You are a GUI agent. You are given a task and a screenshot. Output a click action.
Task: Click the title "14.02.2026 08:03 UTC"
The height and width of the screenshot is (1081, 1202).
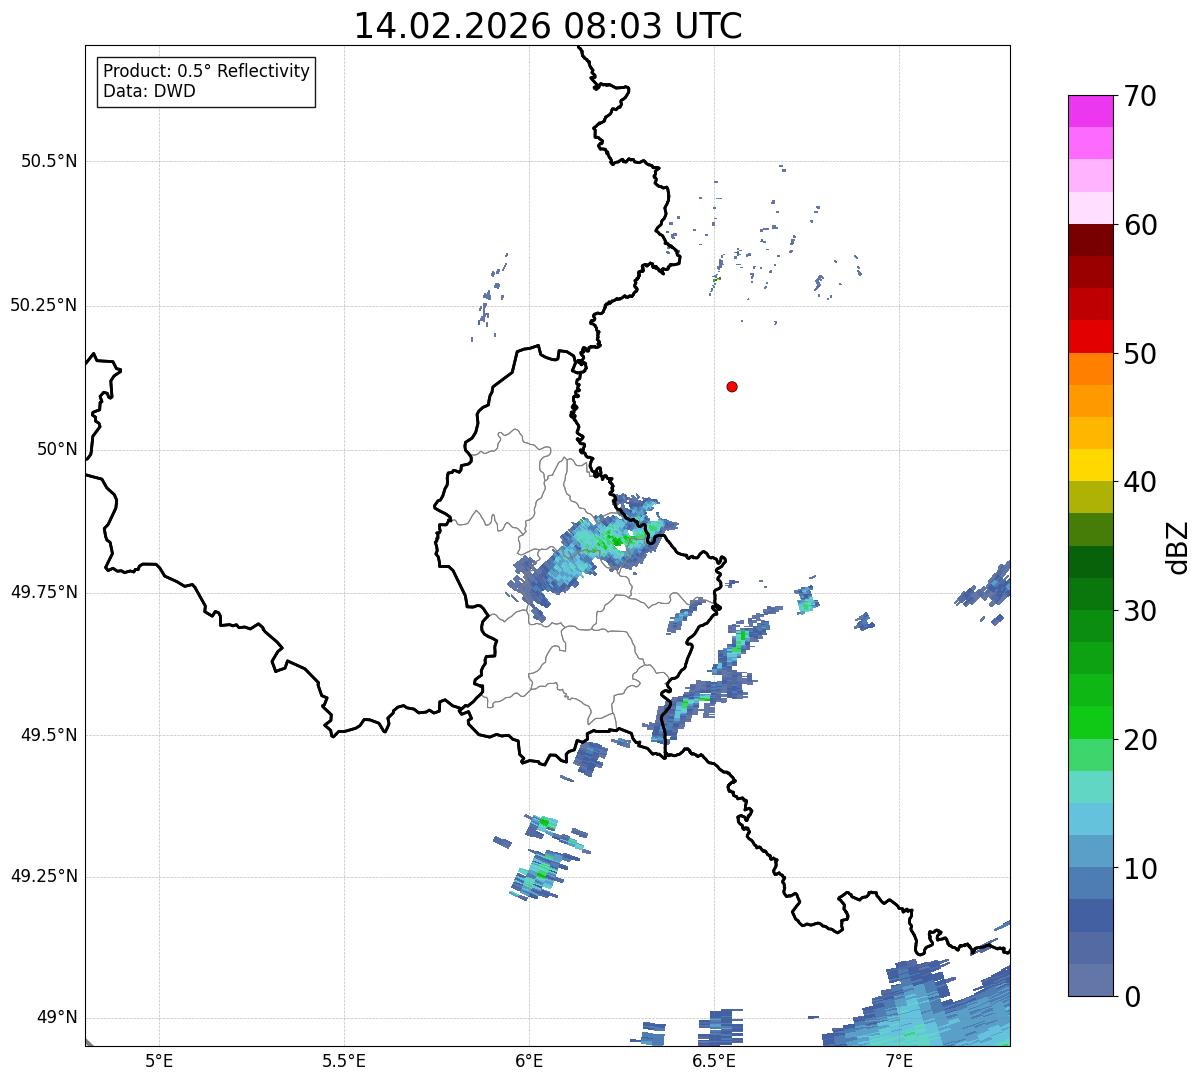pyautogui.click(x=548, y=26)
